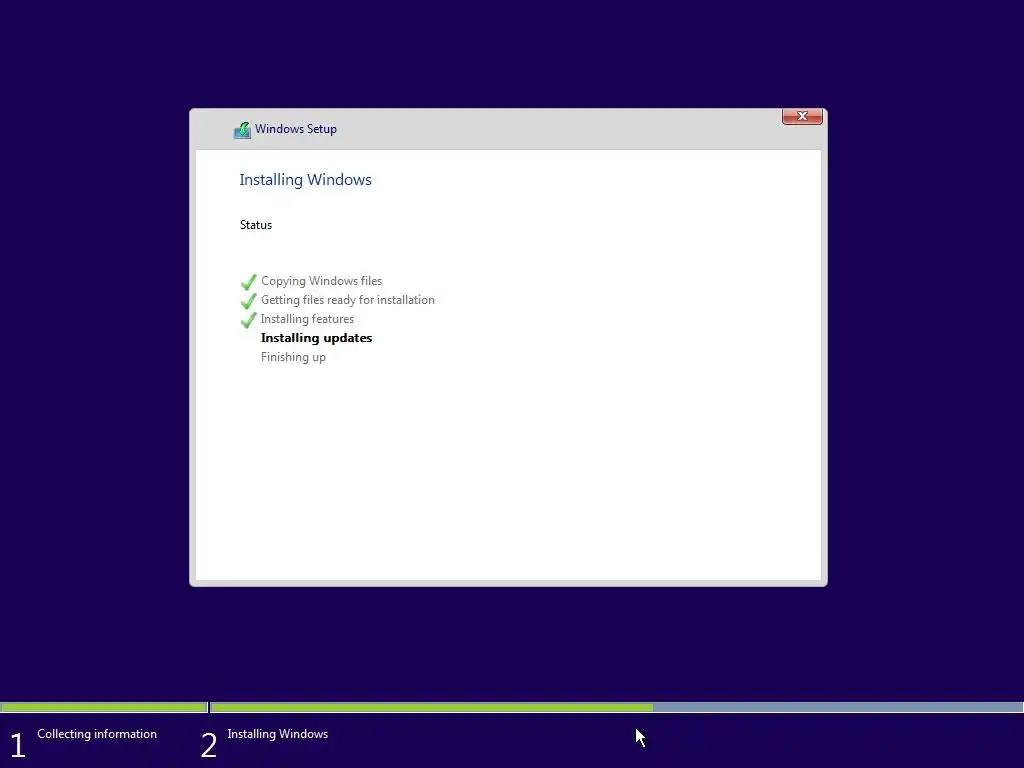The height and width of the screenshot is (768, 1024).
Task: Click the checkmark next to Getting files ready
Action: tap(248, 301)
